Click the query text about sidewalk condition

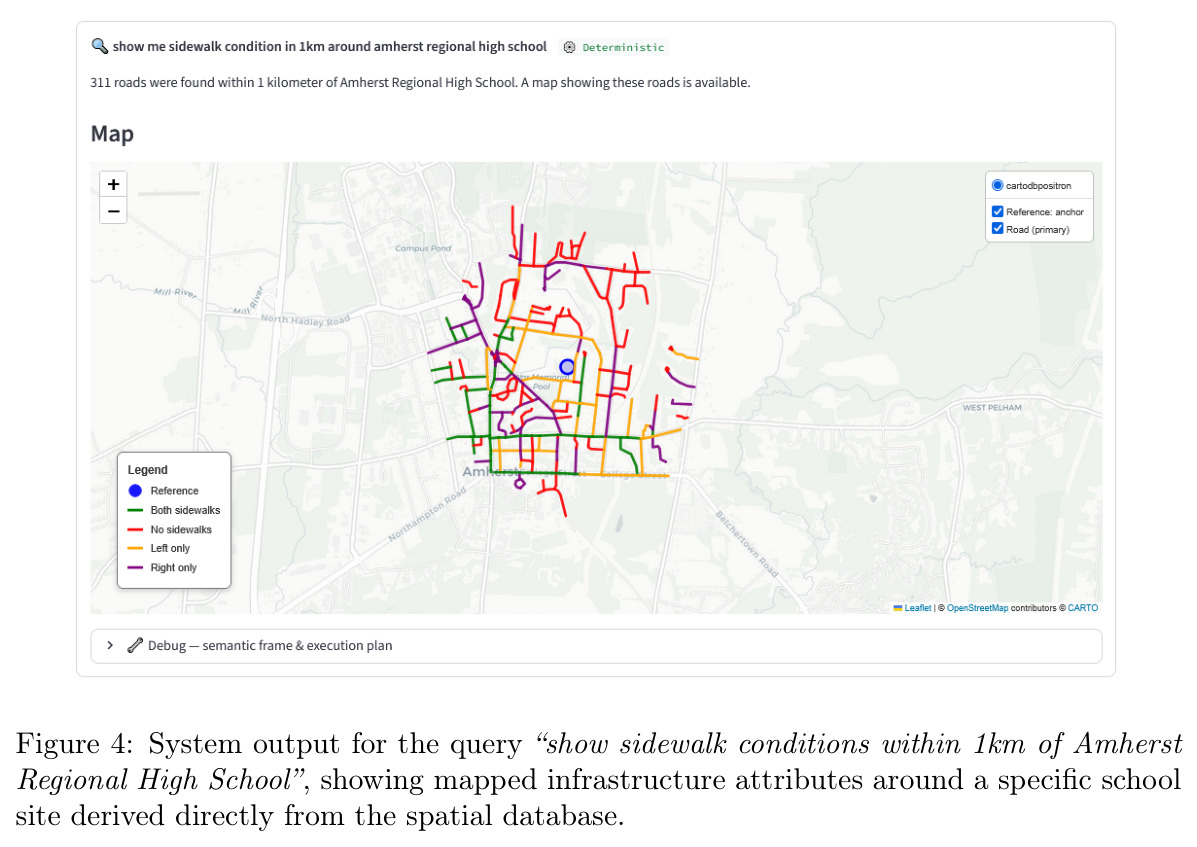point(330,47)
